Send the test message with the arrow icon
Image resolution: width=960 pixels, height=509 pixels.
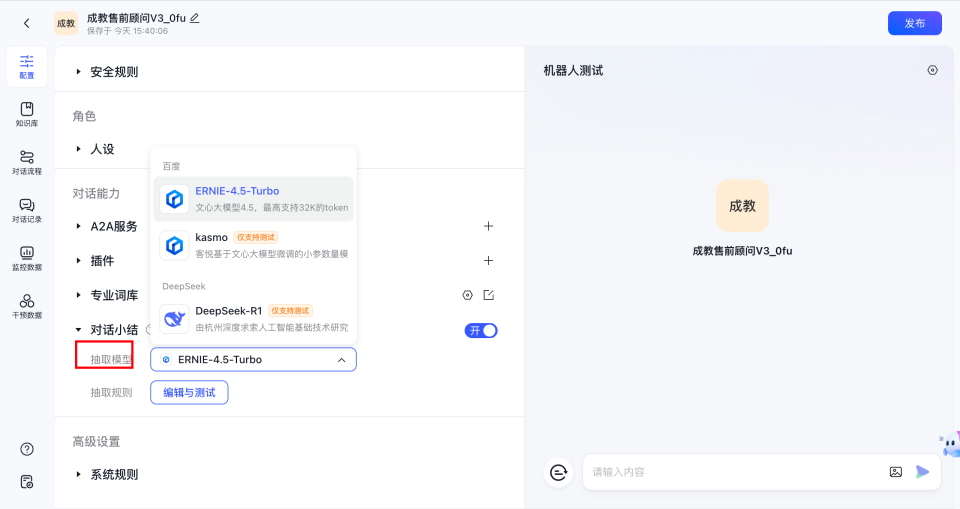pyautogui.click(x=922, y=472)
